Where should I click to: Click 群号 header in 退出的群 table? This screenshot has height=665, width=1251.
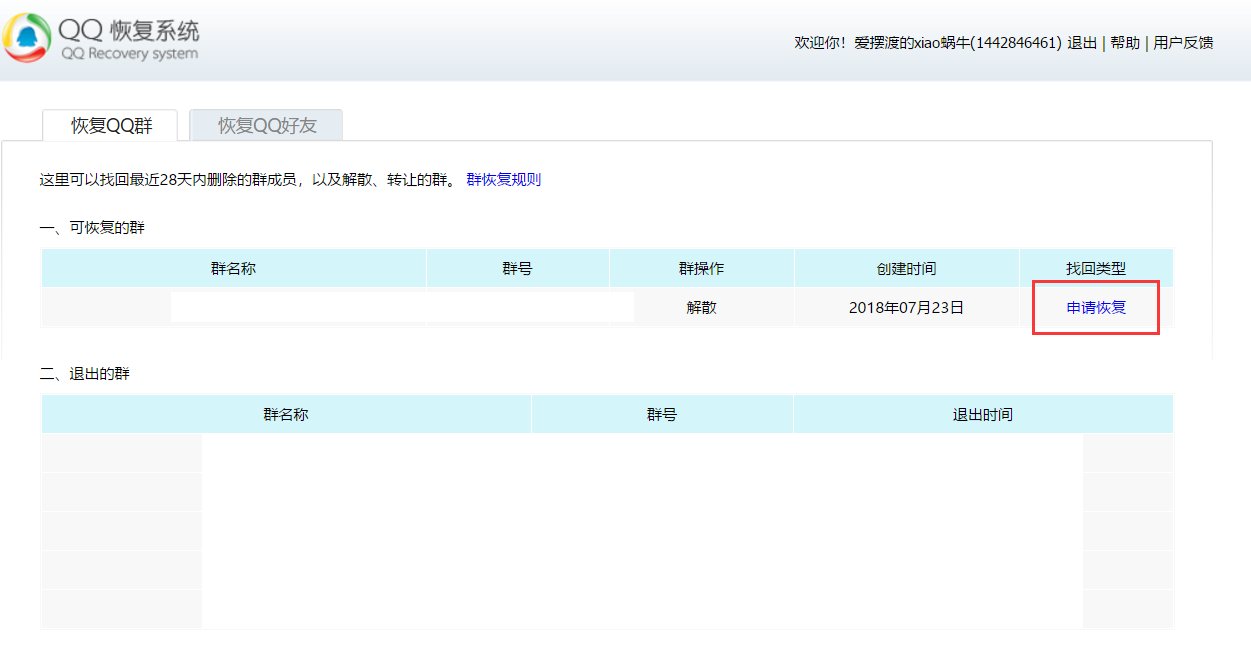pos(661,414)
